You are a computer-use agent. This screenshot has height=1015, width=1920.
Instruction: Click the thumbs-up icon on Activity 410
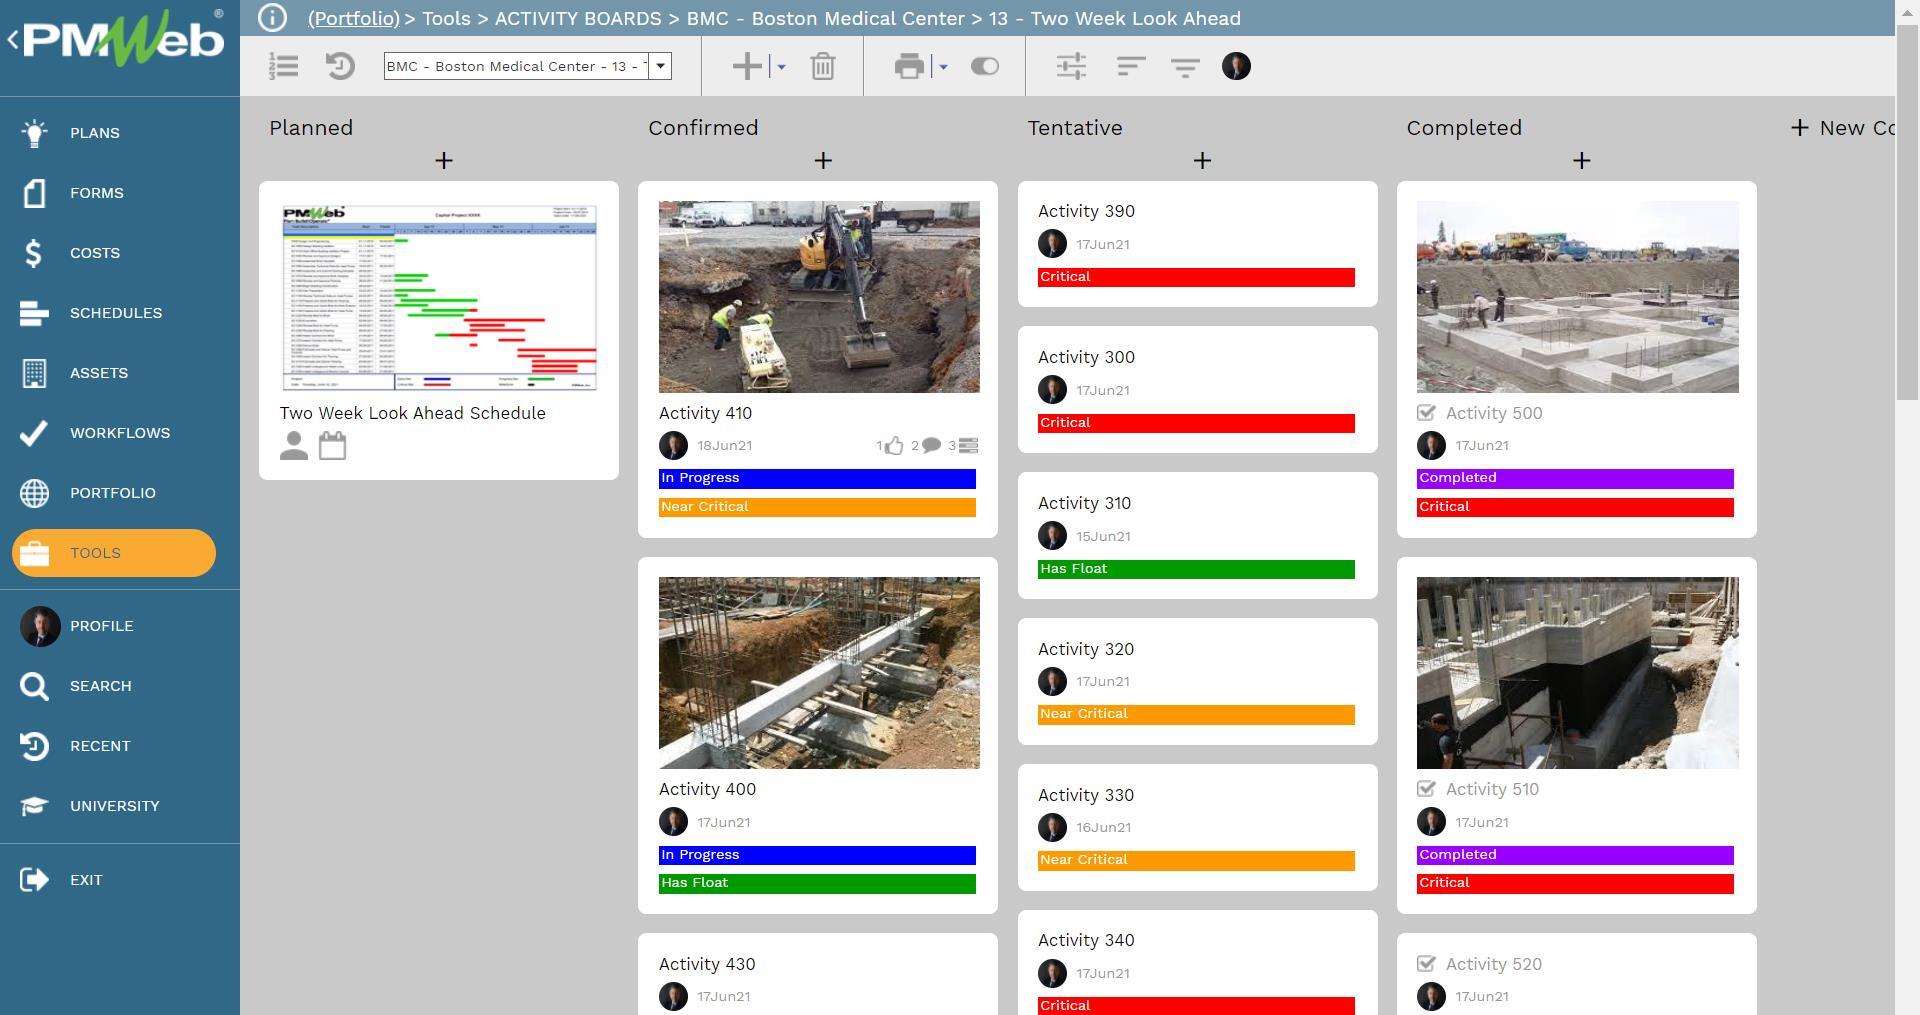click(894, 446)
